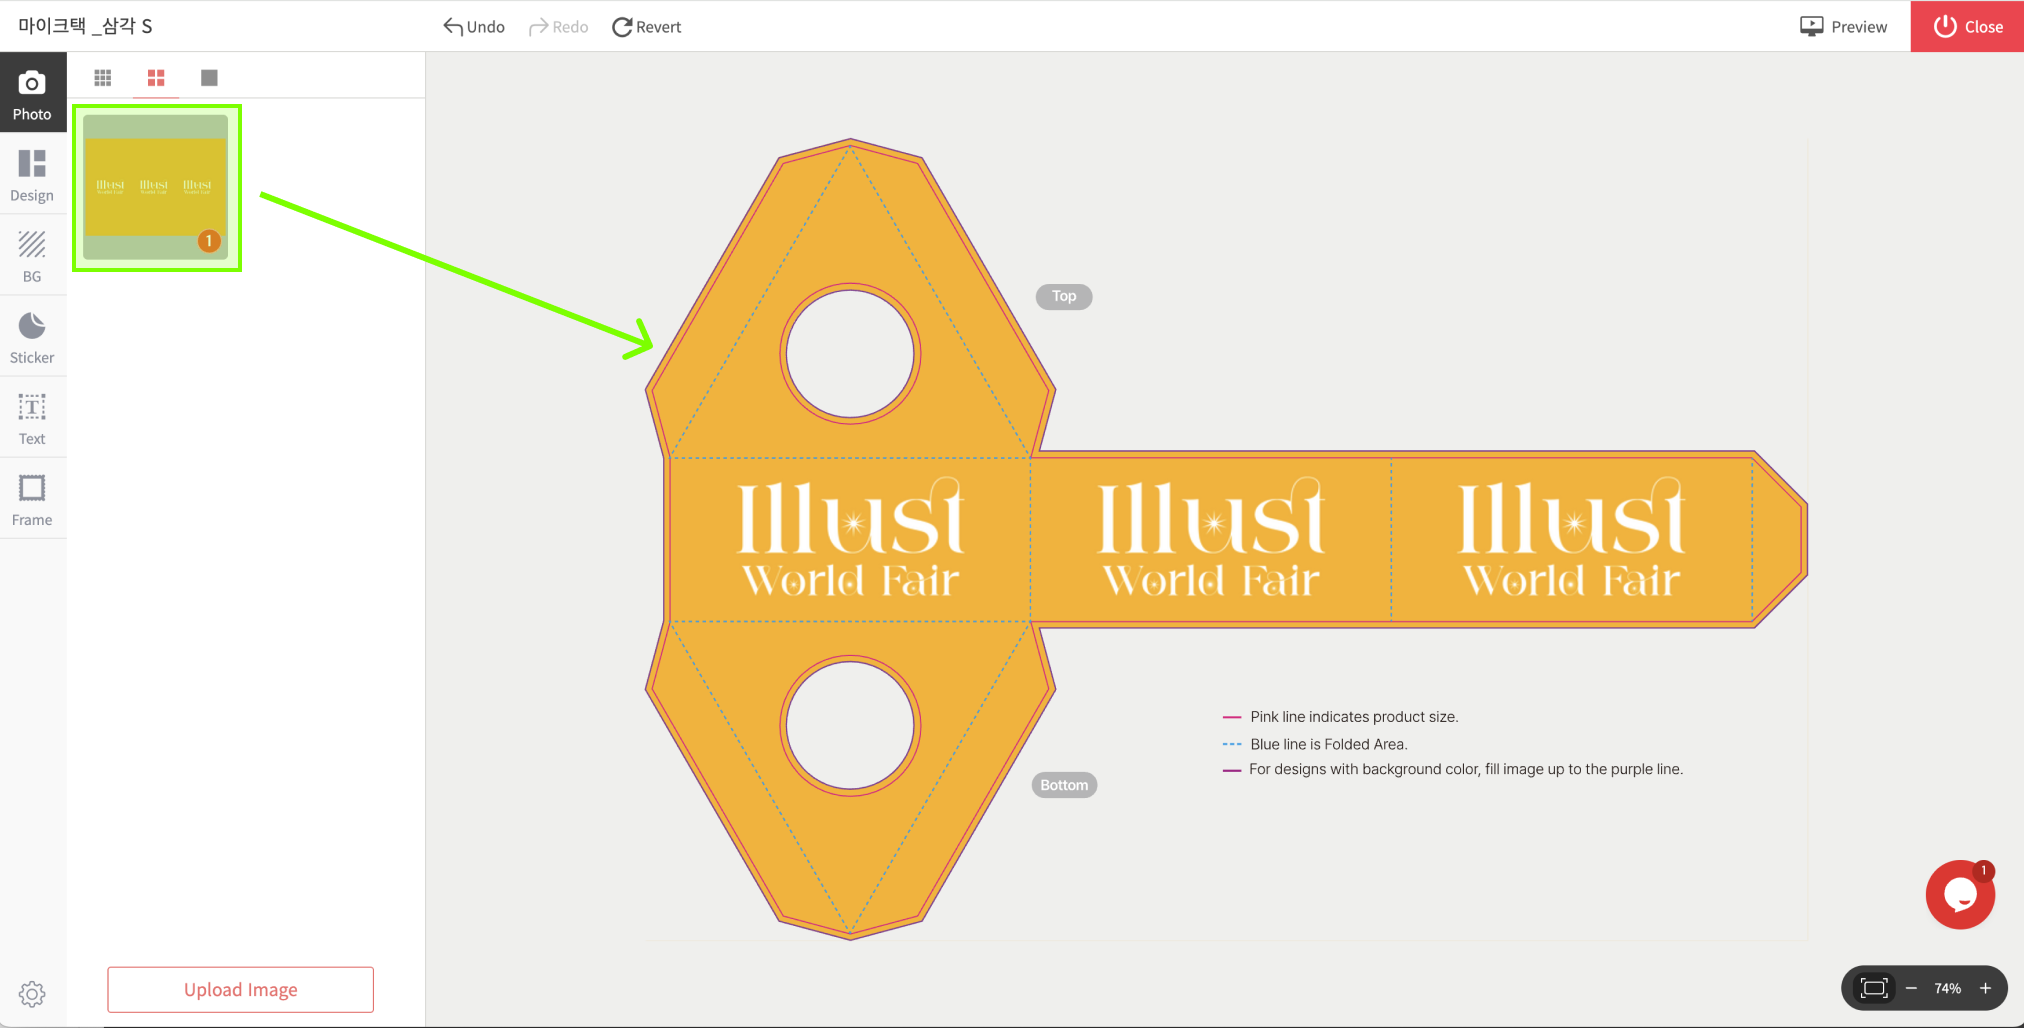The width and height of the screenshot is (2024, 1028).
Task: Open the Photo panel
Action: (32, 94)
